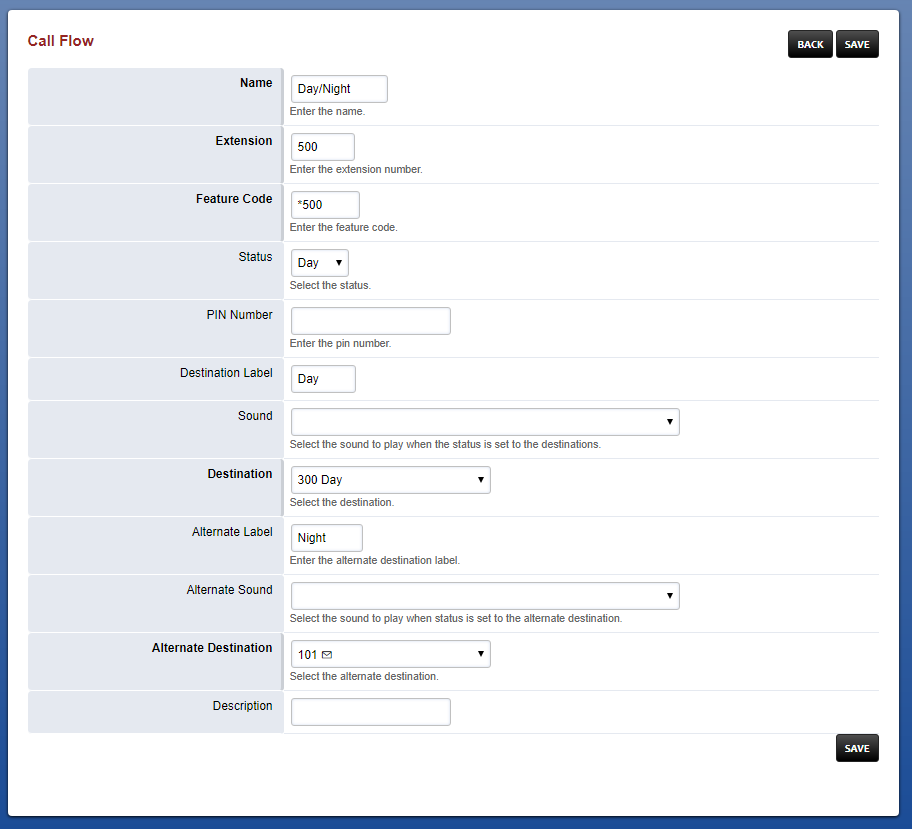Click the empty Description field

pyautogui.click(x=370, y=712)
